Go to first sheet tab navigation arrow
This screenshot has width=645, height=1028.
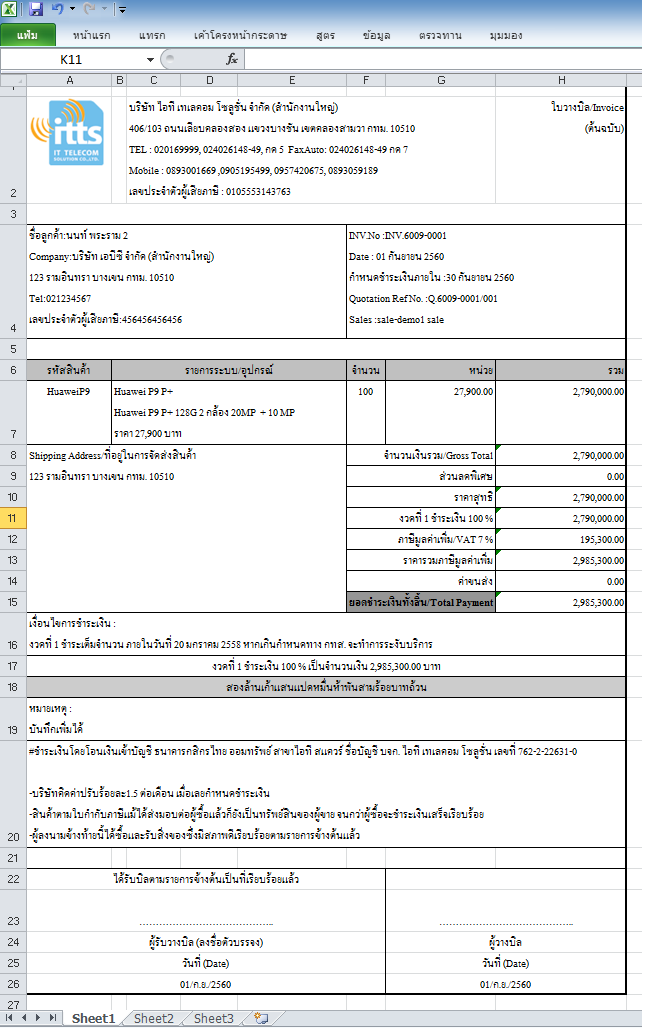tap(9, 1018)
